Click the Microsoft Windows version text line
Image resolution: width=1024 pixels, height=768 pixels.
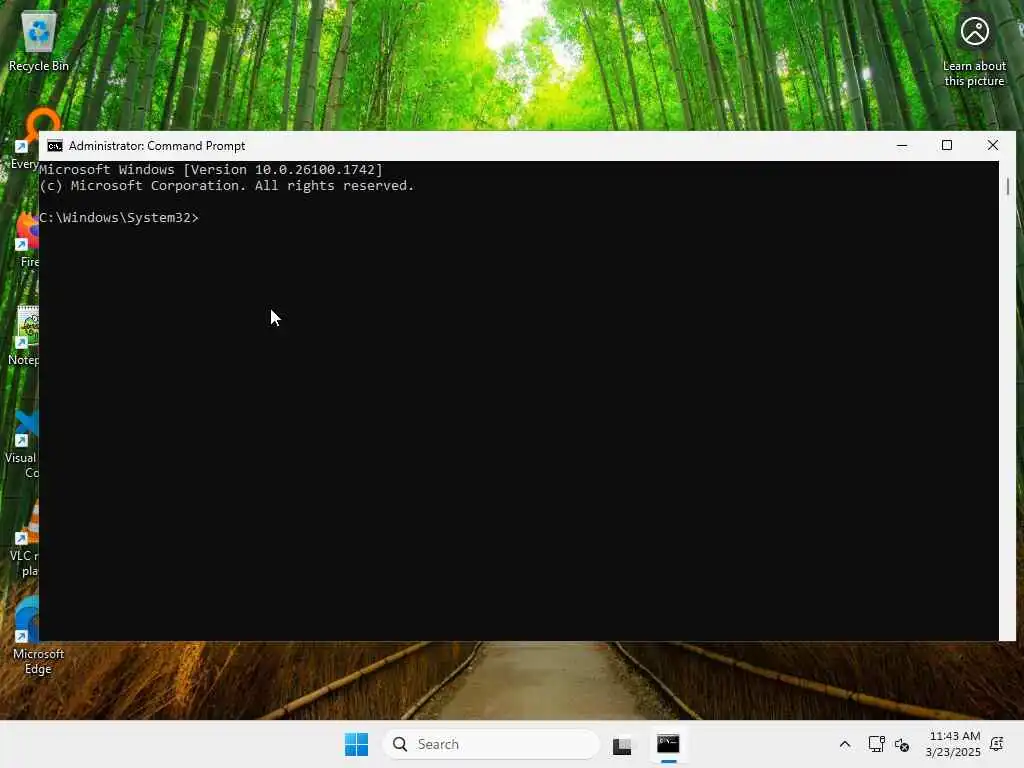211,170
